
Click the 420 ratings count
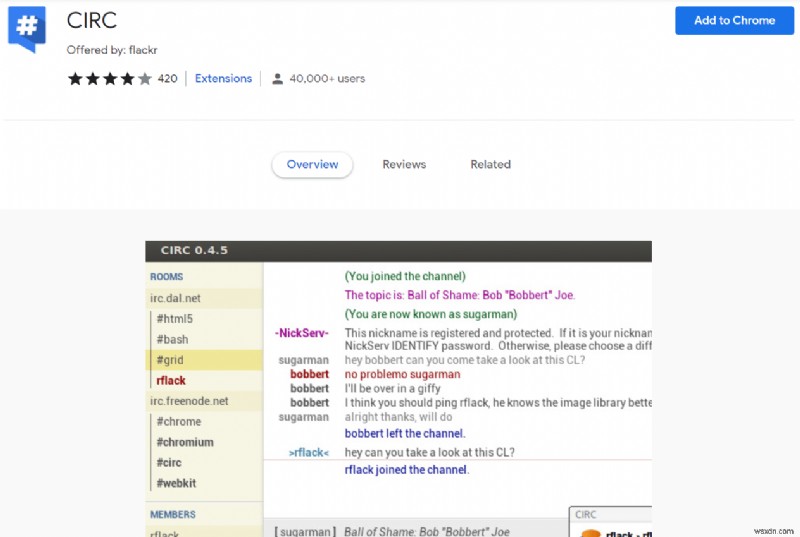[x=167, y=78]
